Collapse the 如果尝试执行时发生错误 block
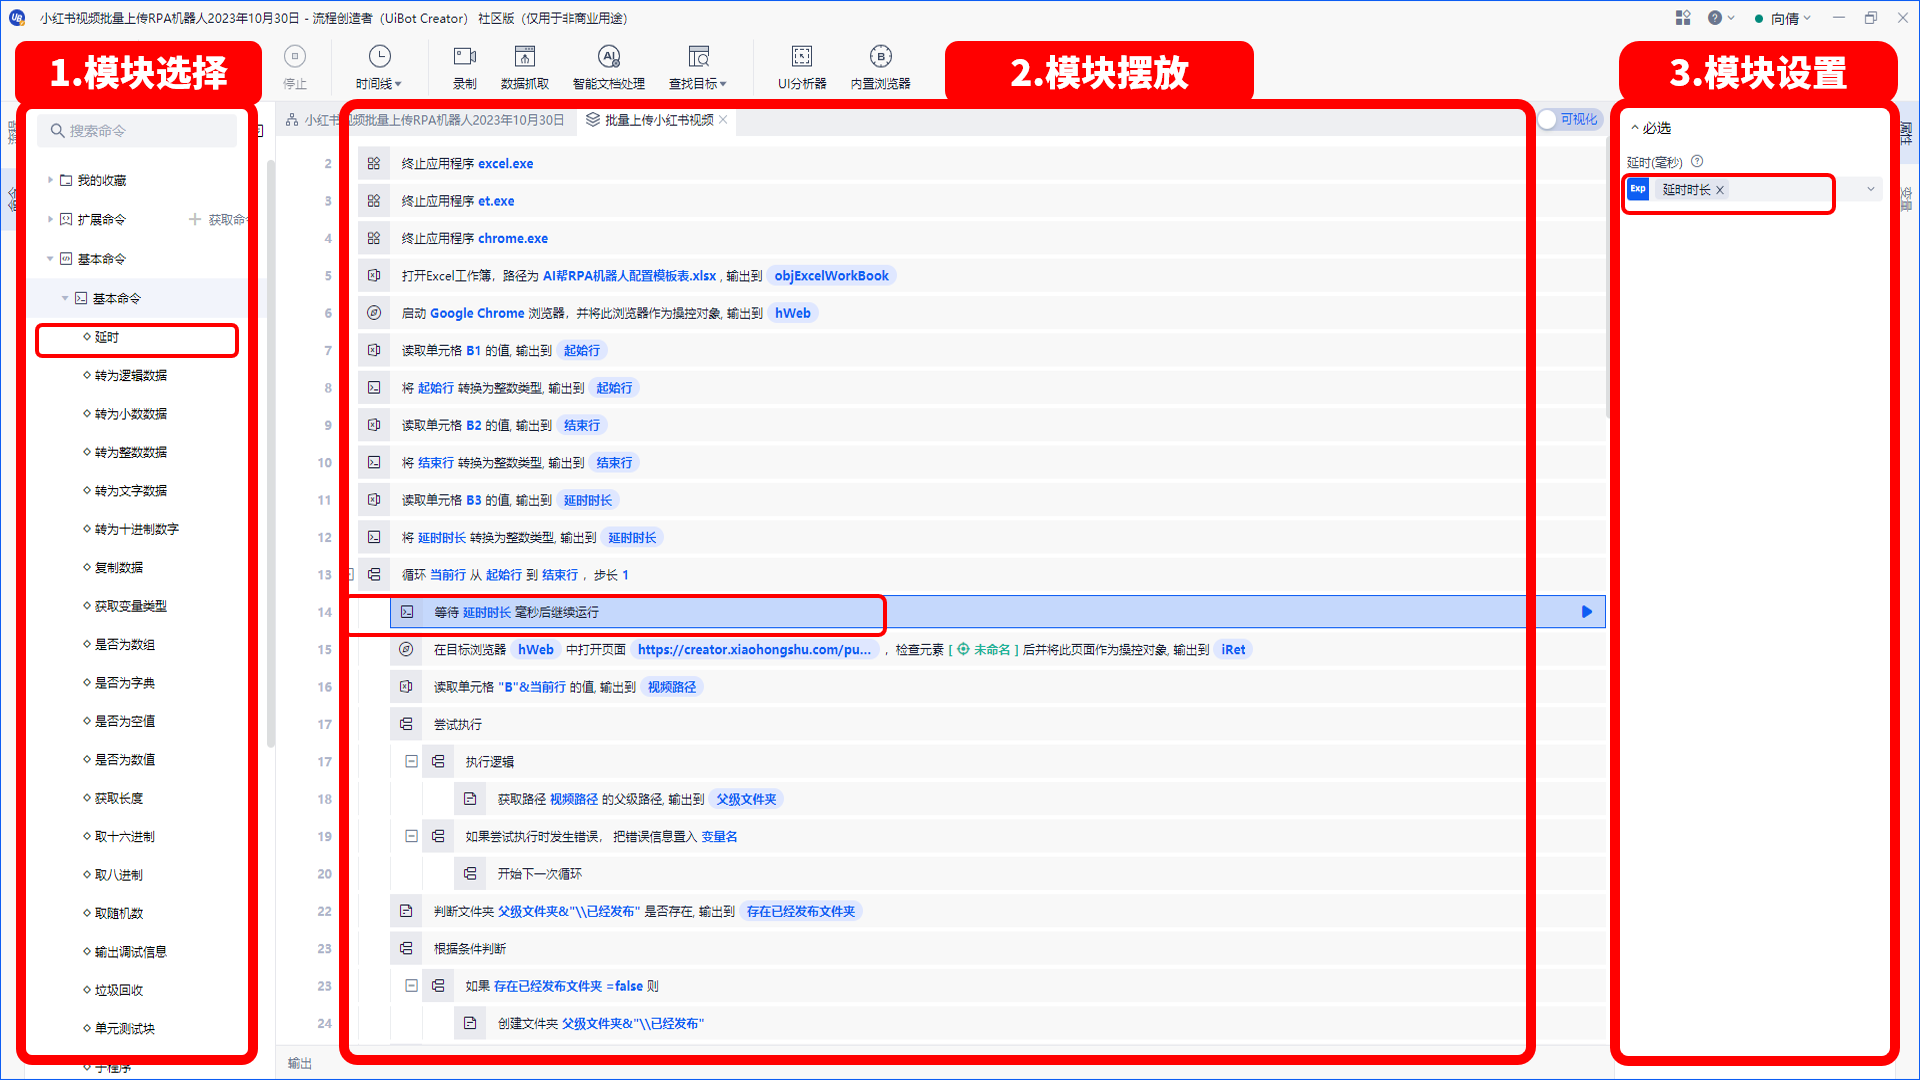 pyautogui.click(x=411, y=836)
